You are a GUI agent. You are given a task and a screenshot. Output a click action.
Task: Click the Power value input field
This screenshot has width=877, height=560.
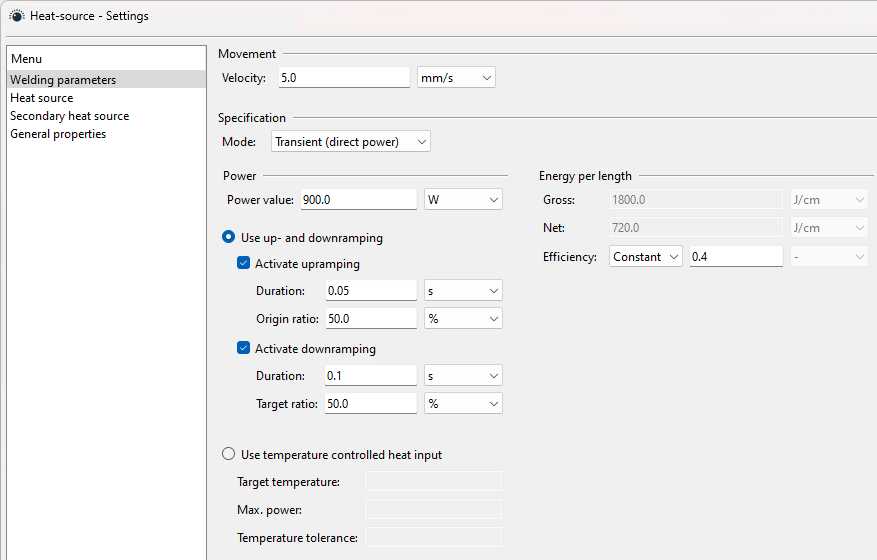[x=359, y=200]
